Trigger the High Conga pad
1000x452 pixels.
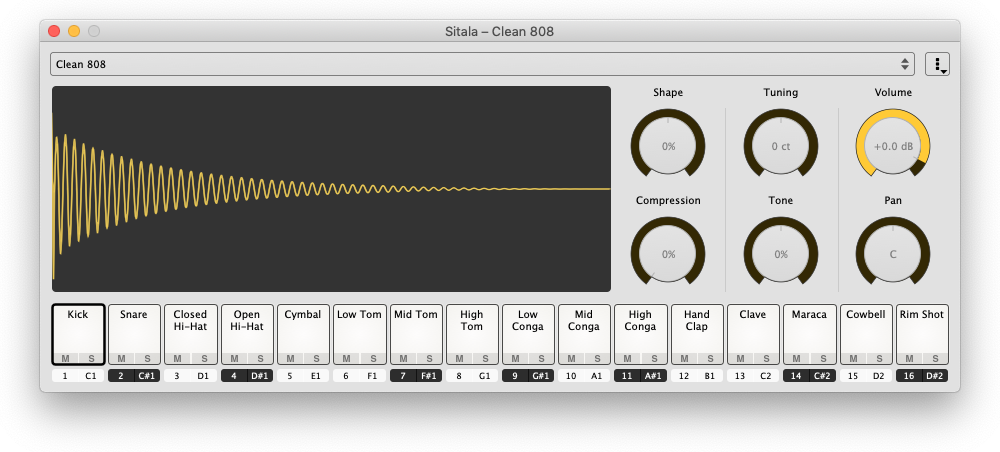(640, 335)
